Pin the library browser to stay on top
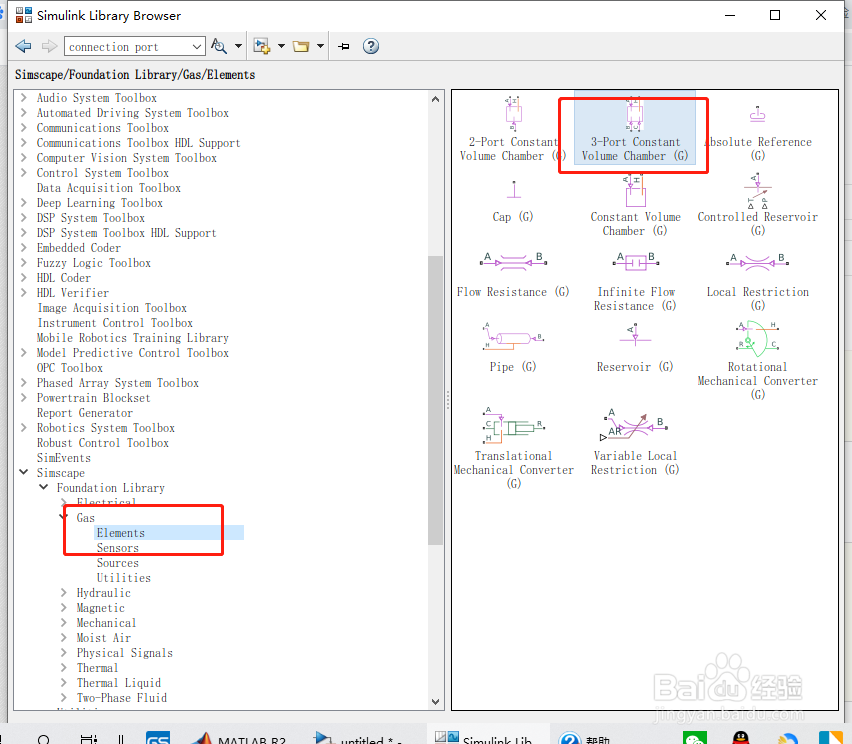 pyautogui.click(x=343, y=46)
